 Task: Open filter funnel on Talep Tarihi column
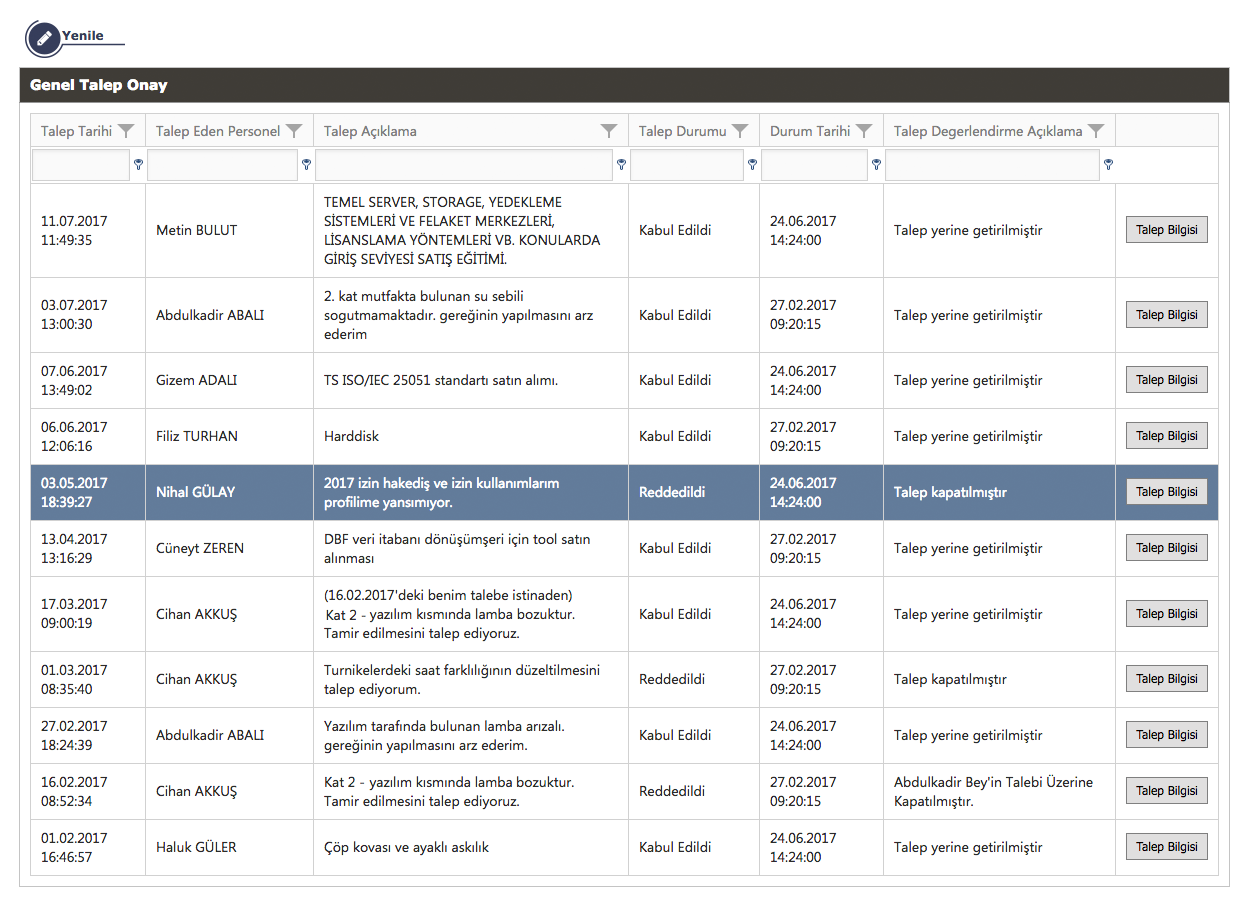[x=126, y=131]
